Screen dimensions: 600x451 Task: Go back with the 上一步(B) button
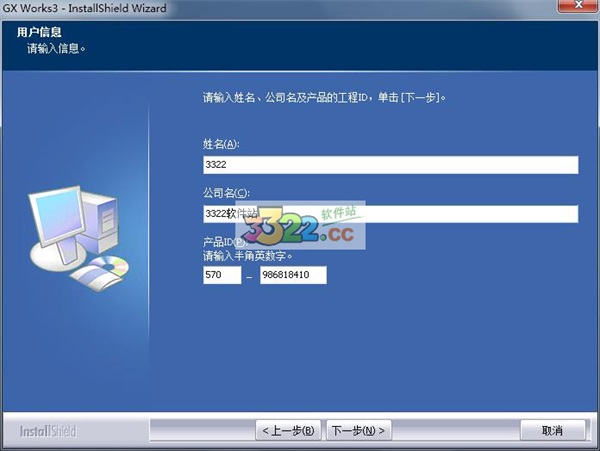coord(288,431)
